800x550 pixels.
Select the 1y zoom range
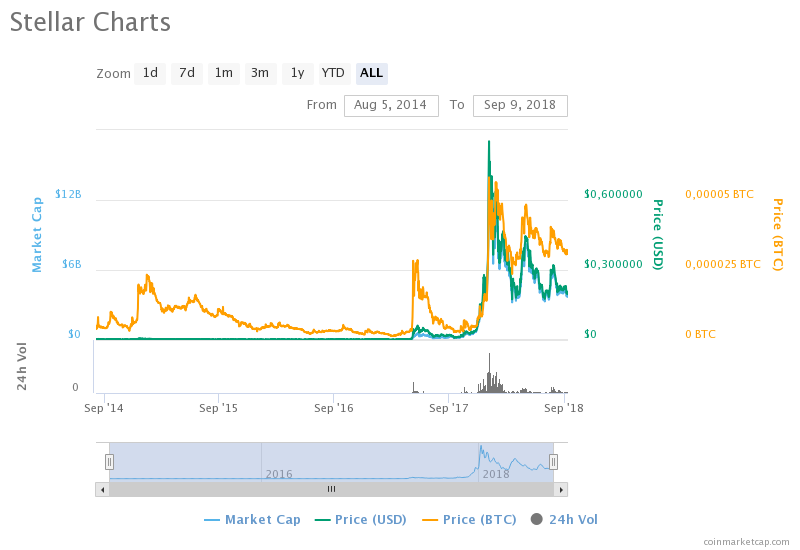tap(297, 73)
